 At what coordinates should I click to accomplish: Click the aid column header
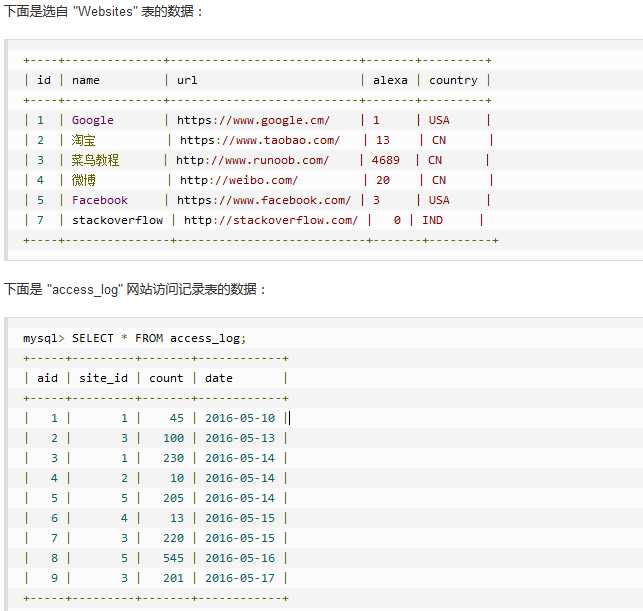[47, 378]
